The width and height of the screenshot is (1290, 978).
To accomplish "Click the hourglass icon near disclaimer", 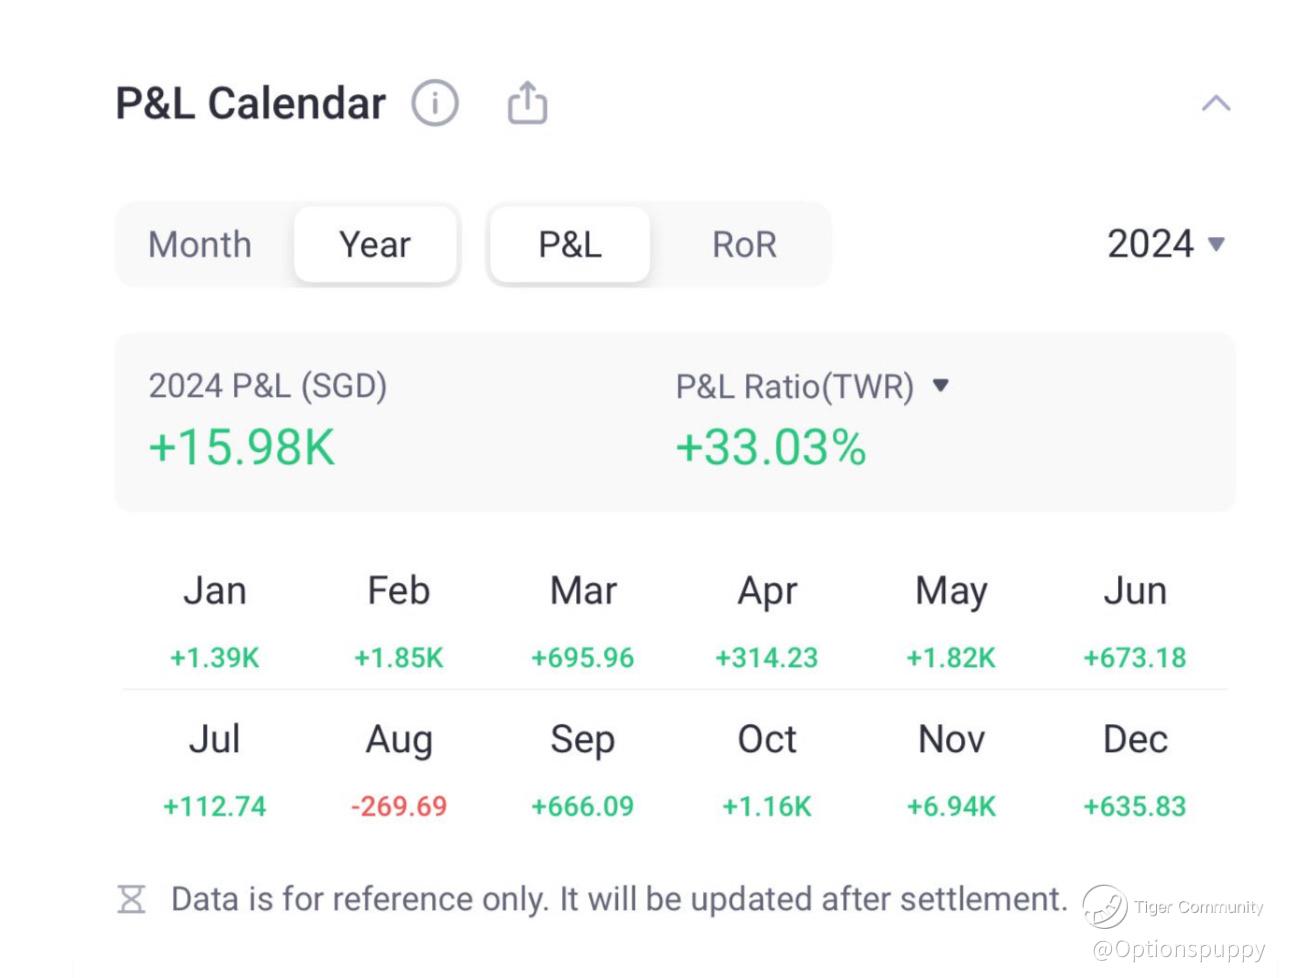I will [131, 899].
